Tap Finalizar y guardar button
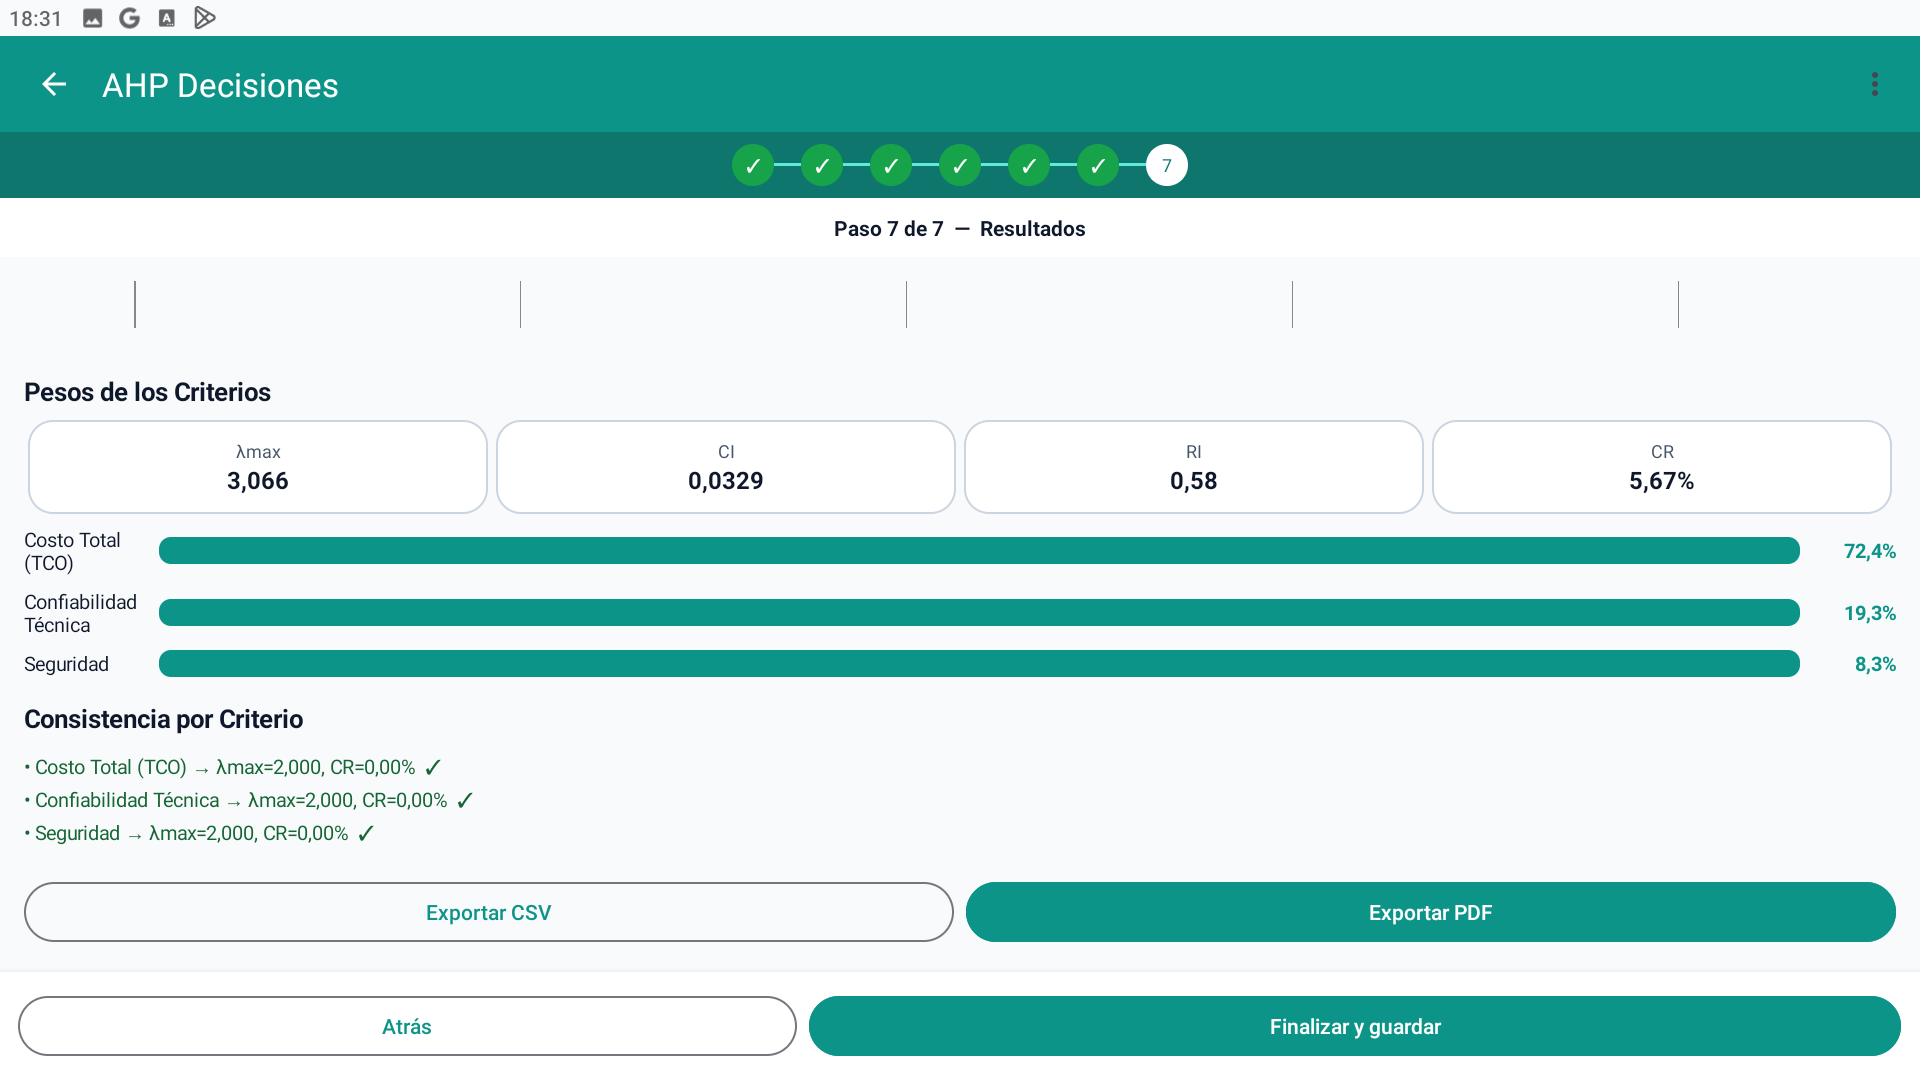This screenshot has width=1920, height=1080. point(1355,1026)
